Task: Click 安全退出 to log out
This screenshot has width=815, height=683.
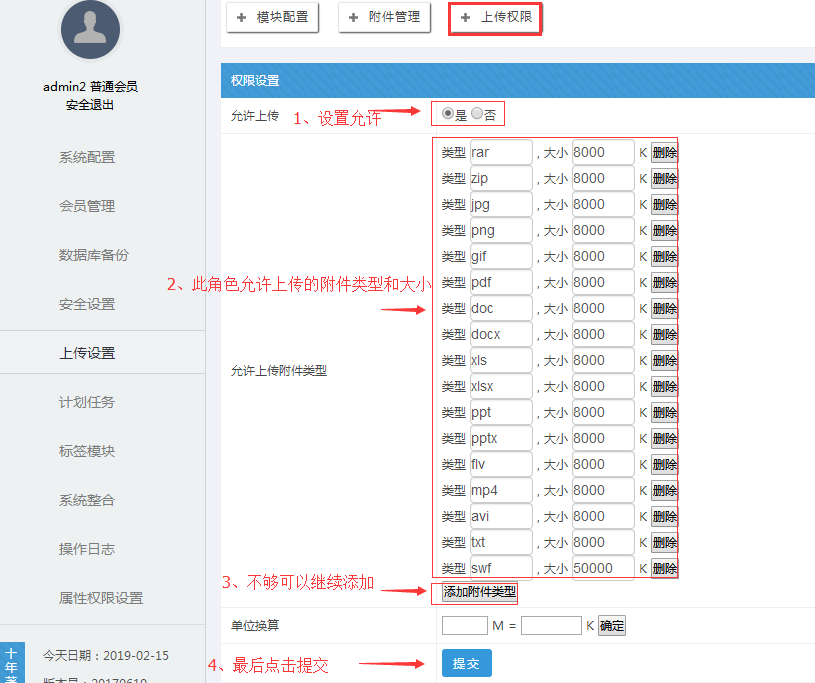Action: (90, 104)
